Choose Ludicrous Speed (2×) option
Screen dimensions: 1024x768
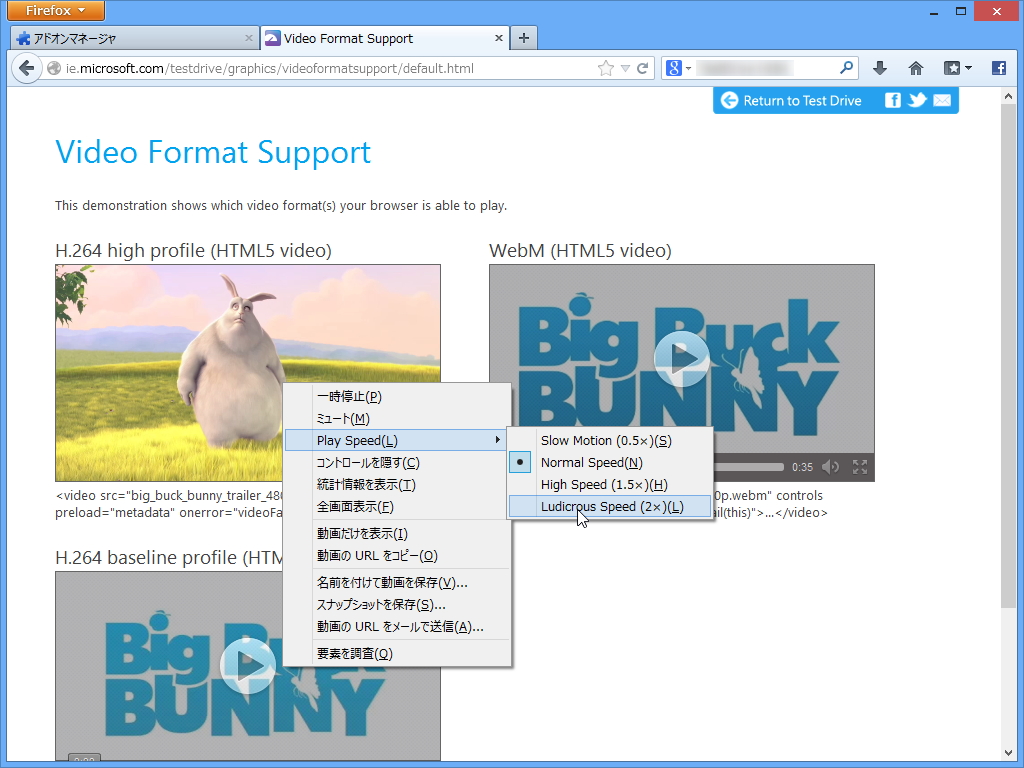tap(610, 507)
